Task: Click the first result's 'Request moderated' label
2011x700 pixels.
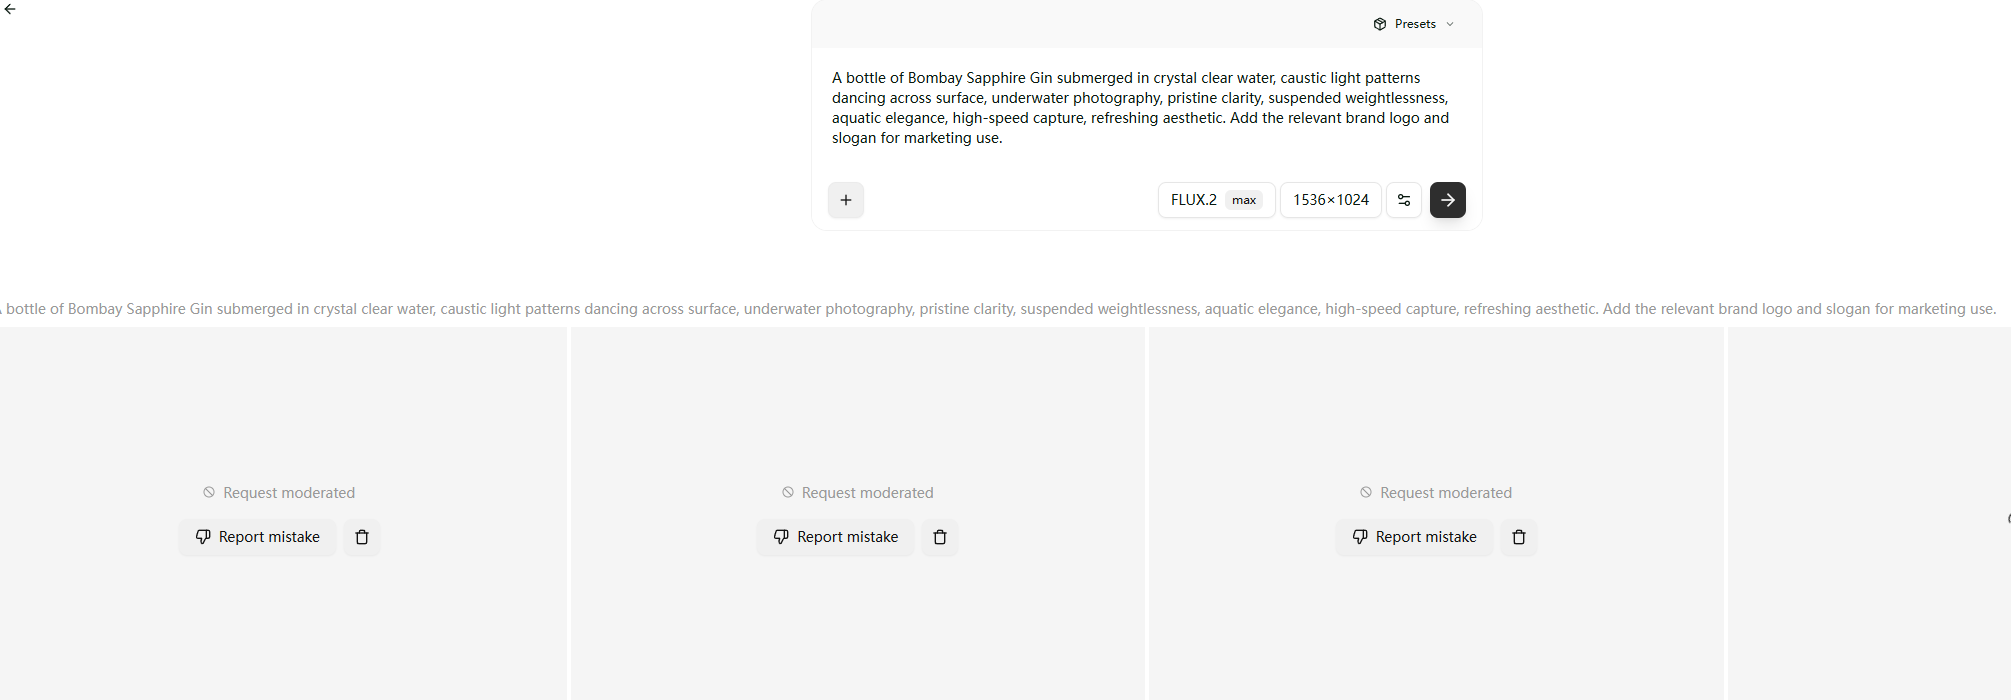Action: pyautogui.click(x=288, y=493)
